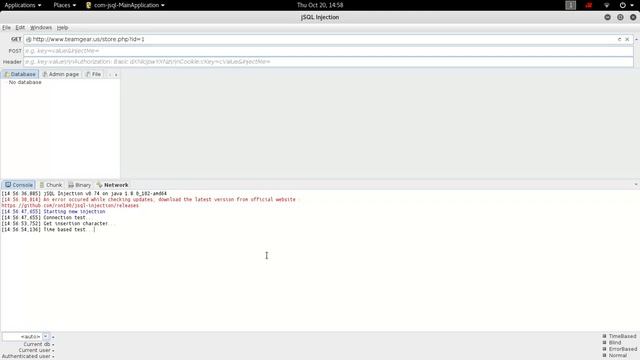The image size is (640, 360).
Task: Open the com-jsql-MainApplication app menu
Action: (x=125, y=5)
